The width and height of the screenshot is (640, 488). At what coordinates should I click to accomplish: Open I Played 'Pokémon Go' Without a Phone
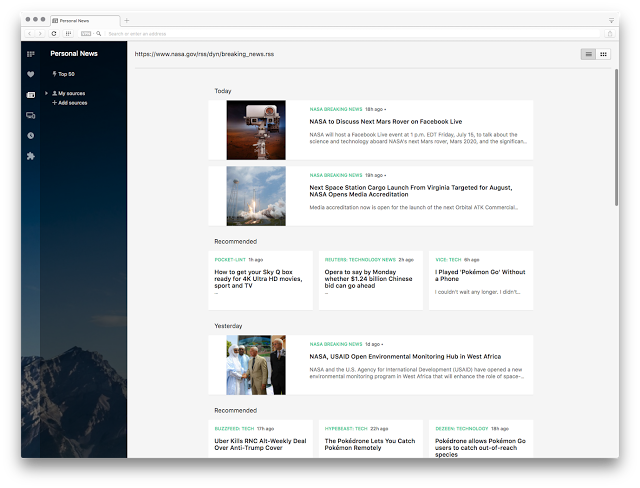[x=480, y=275]
